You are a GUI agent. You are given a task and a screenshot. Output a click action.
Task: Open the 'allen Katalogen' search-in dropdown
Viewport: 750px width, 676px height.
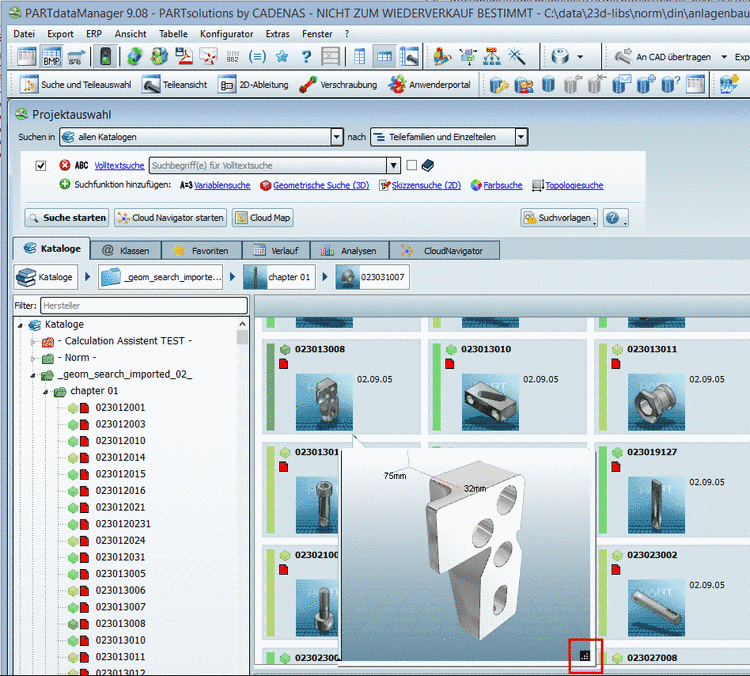pyautogui.click(x=336, y=137)
